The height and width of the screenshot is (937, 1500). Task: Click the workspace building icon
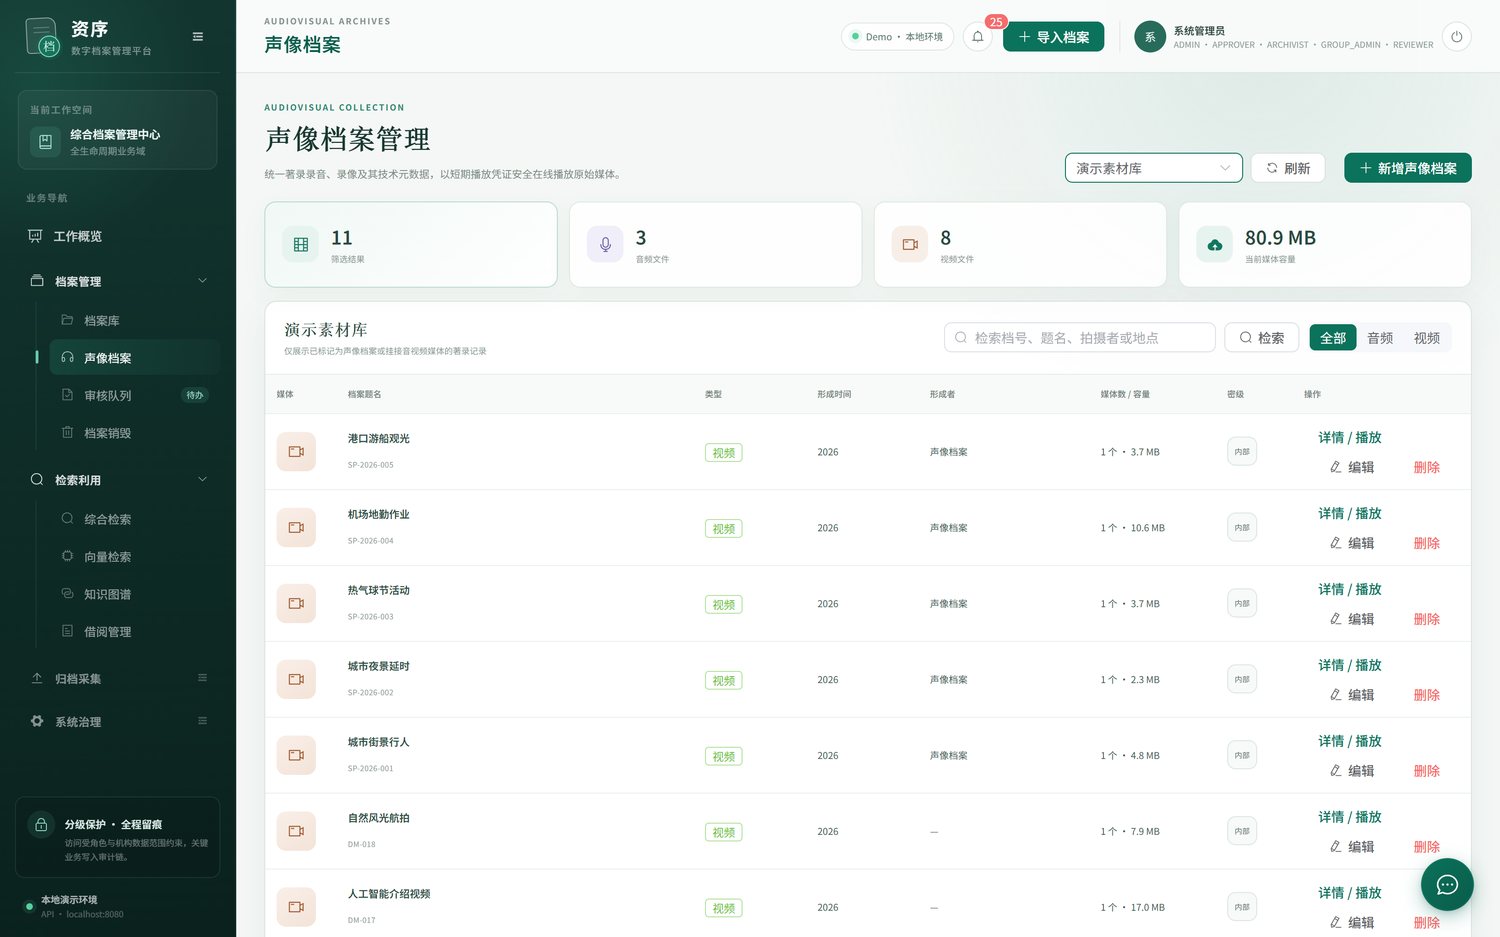(45, 142)
